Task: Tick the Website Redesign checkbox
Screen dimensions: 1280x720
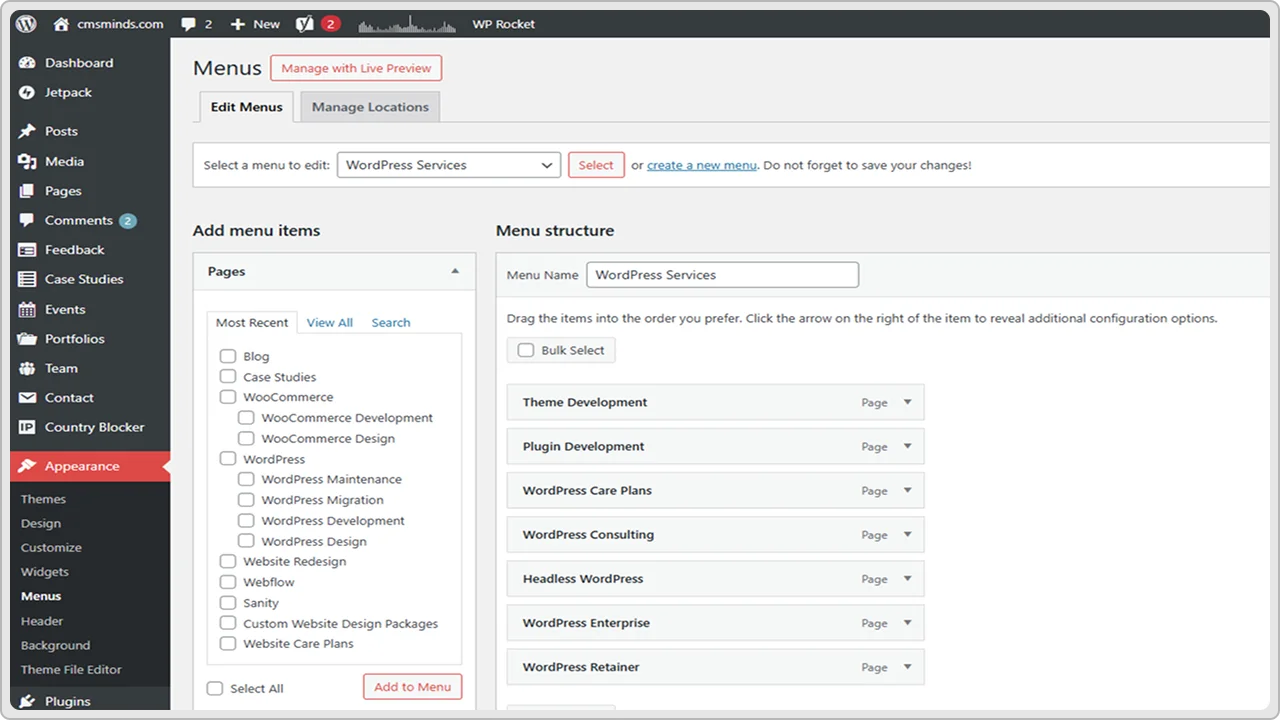Action: (x=228, y=561)
